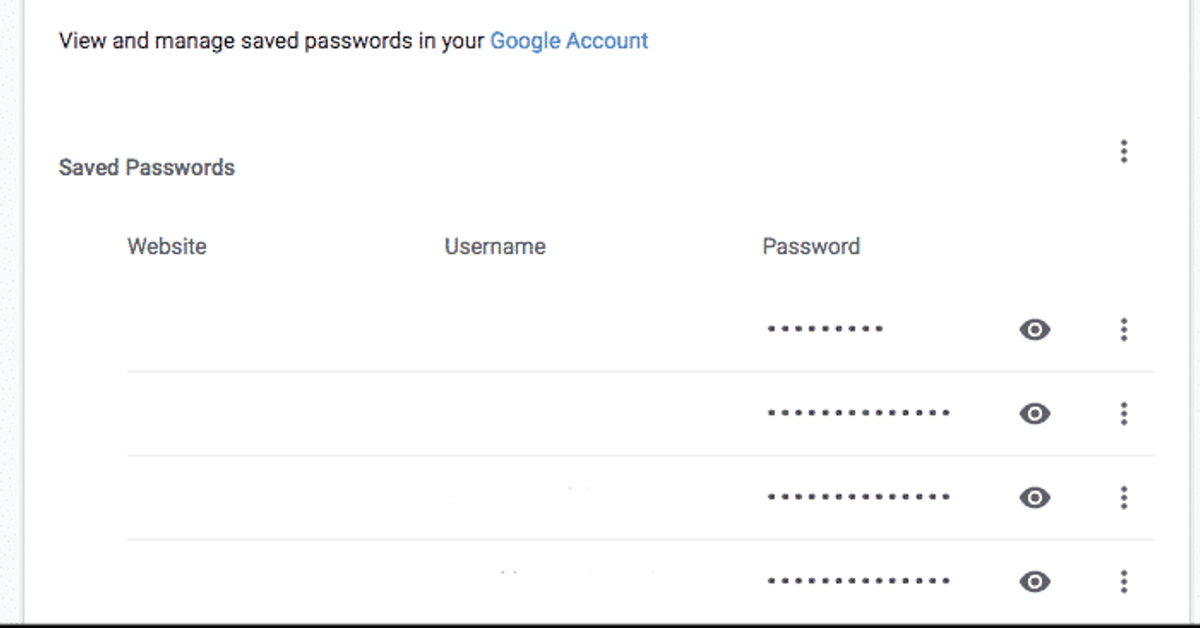This screenshot has width=1200, height=628.
Task: Open the overflow menu for the first password
Action: [1124, 330]
